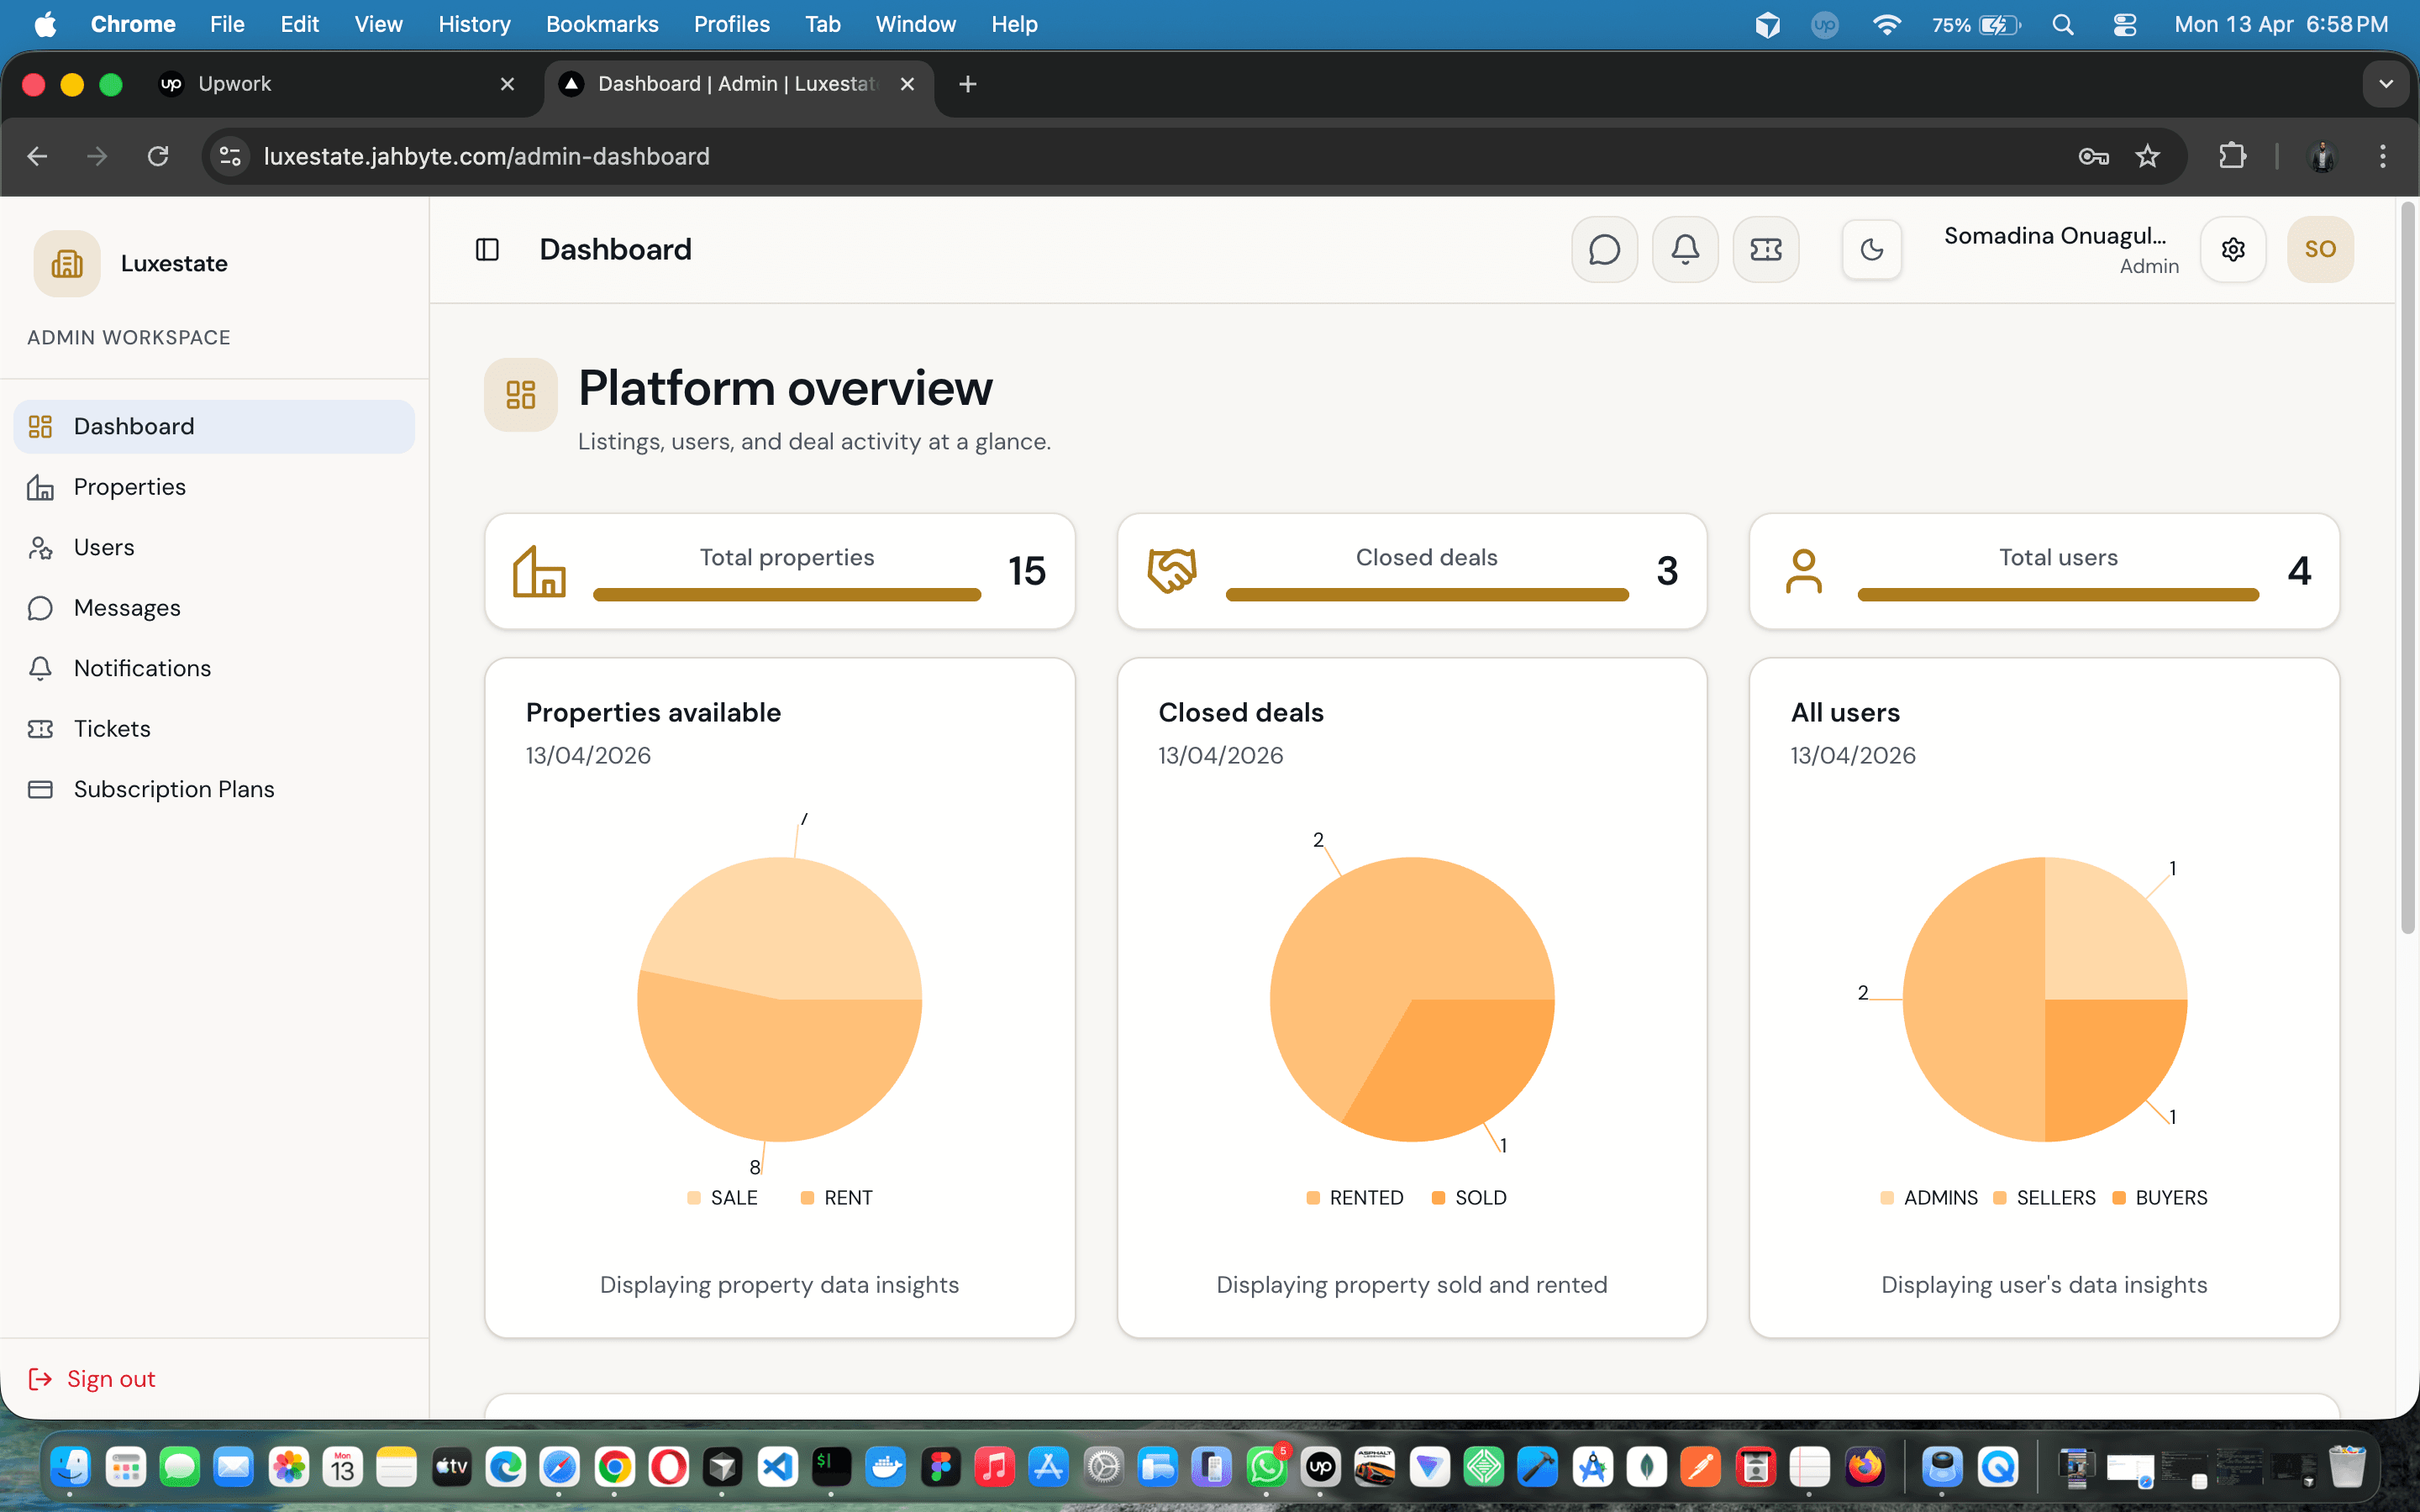
Task: Toggle the SALE legend on the pie chart
Action: pos(723,1197)
